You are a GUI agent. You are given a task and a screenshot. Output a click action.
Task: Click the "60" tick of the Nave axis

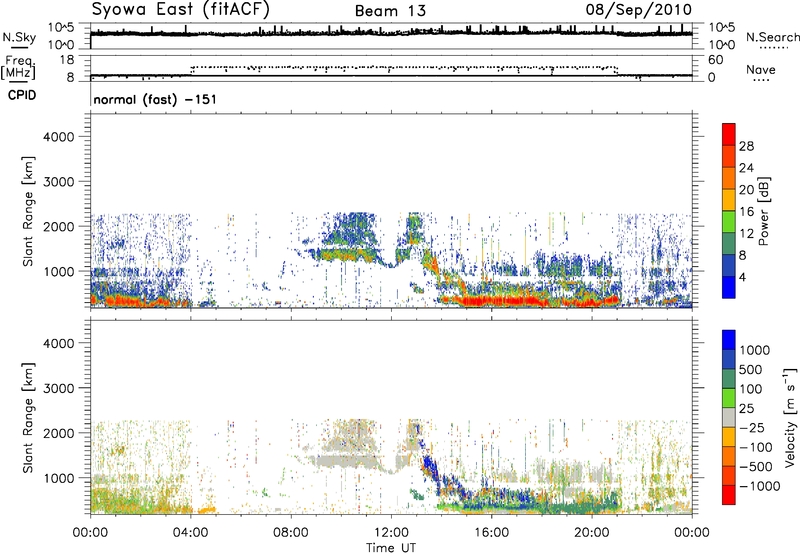(715, 60)
